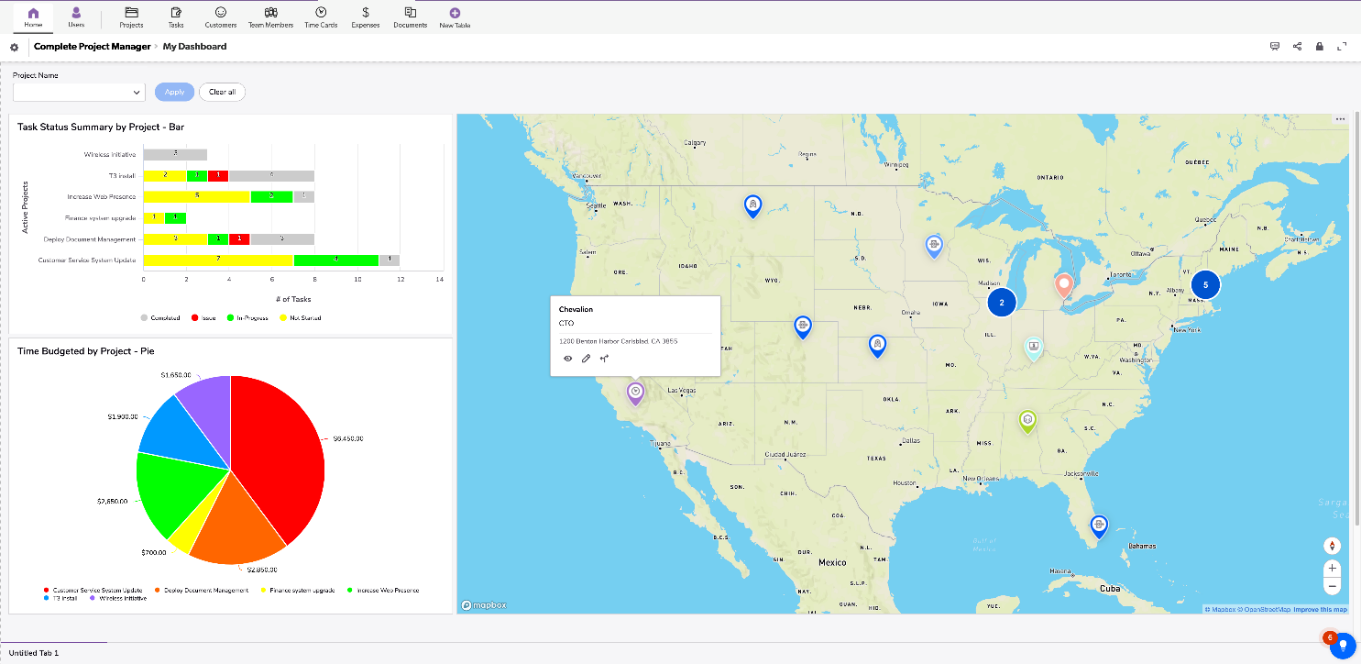The height and width of the screenshot is (664, 1361).
Task: Open the Documents table
Action: (x=410, y=16)
